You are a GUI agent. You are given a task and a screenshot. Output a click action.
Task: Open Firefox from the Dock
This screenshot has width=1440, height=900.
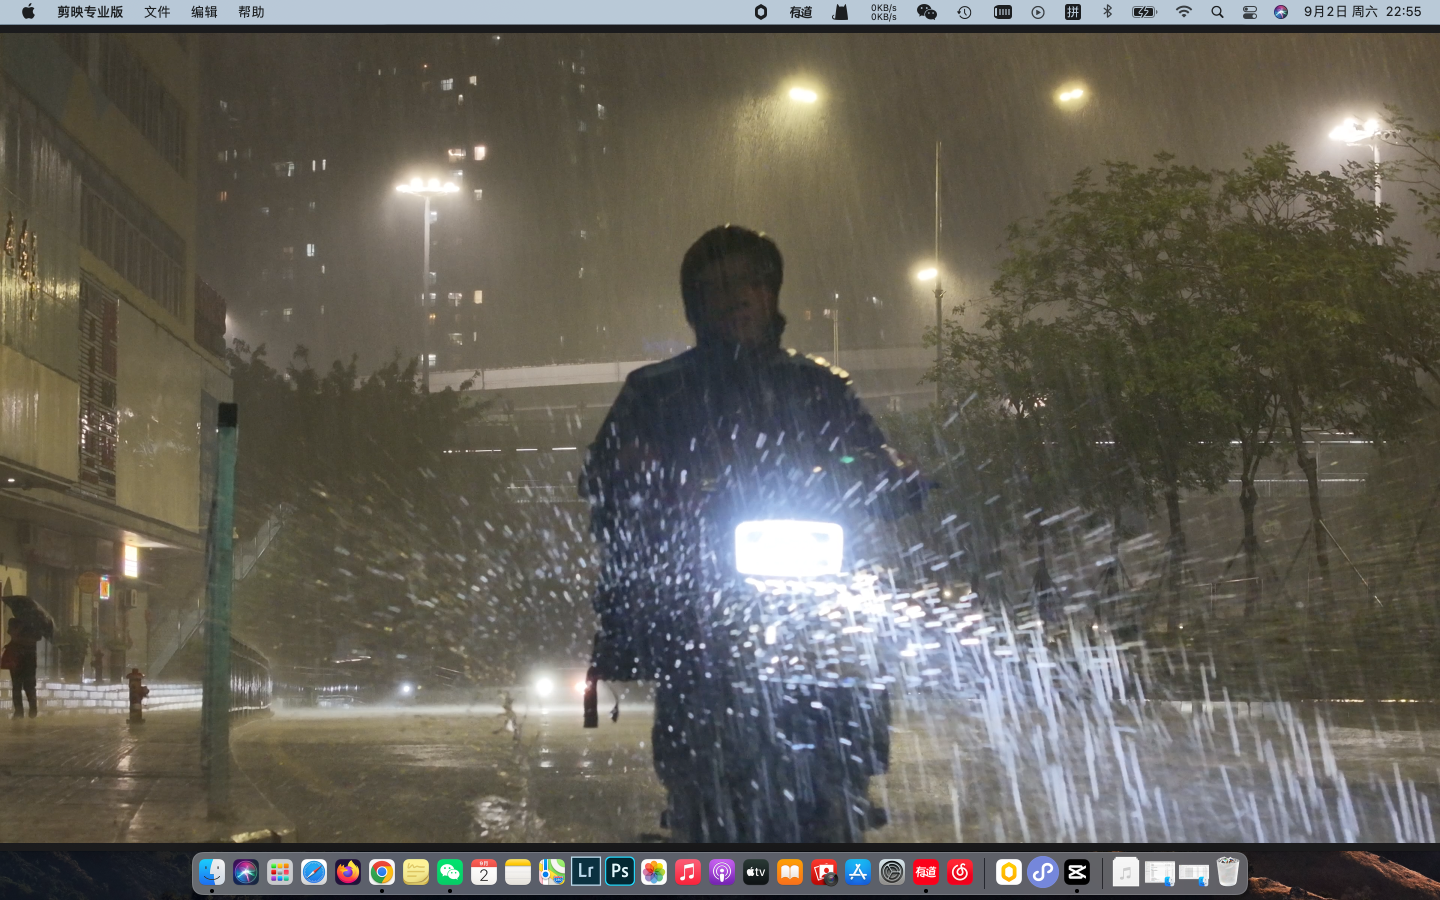(348, 872)
